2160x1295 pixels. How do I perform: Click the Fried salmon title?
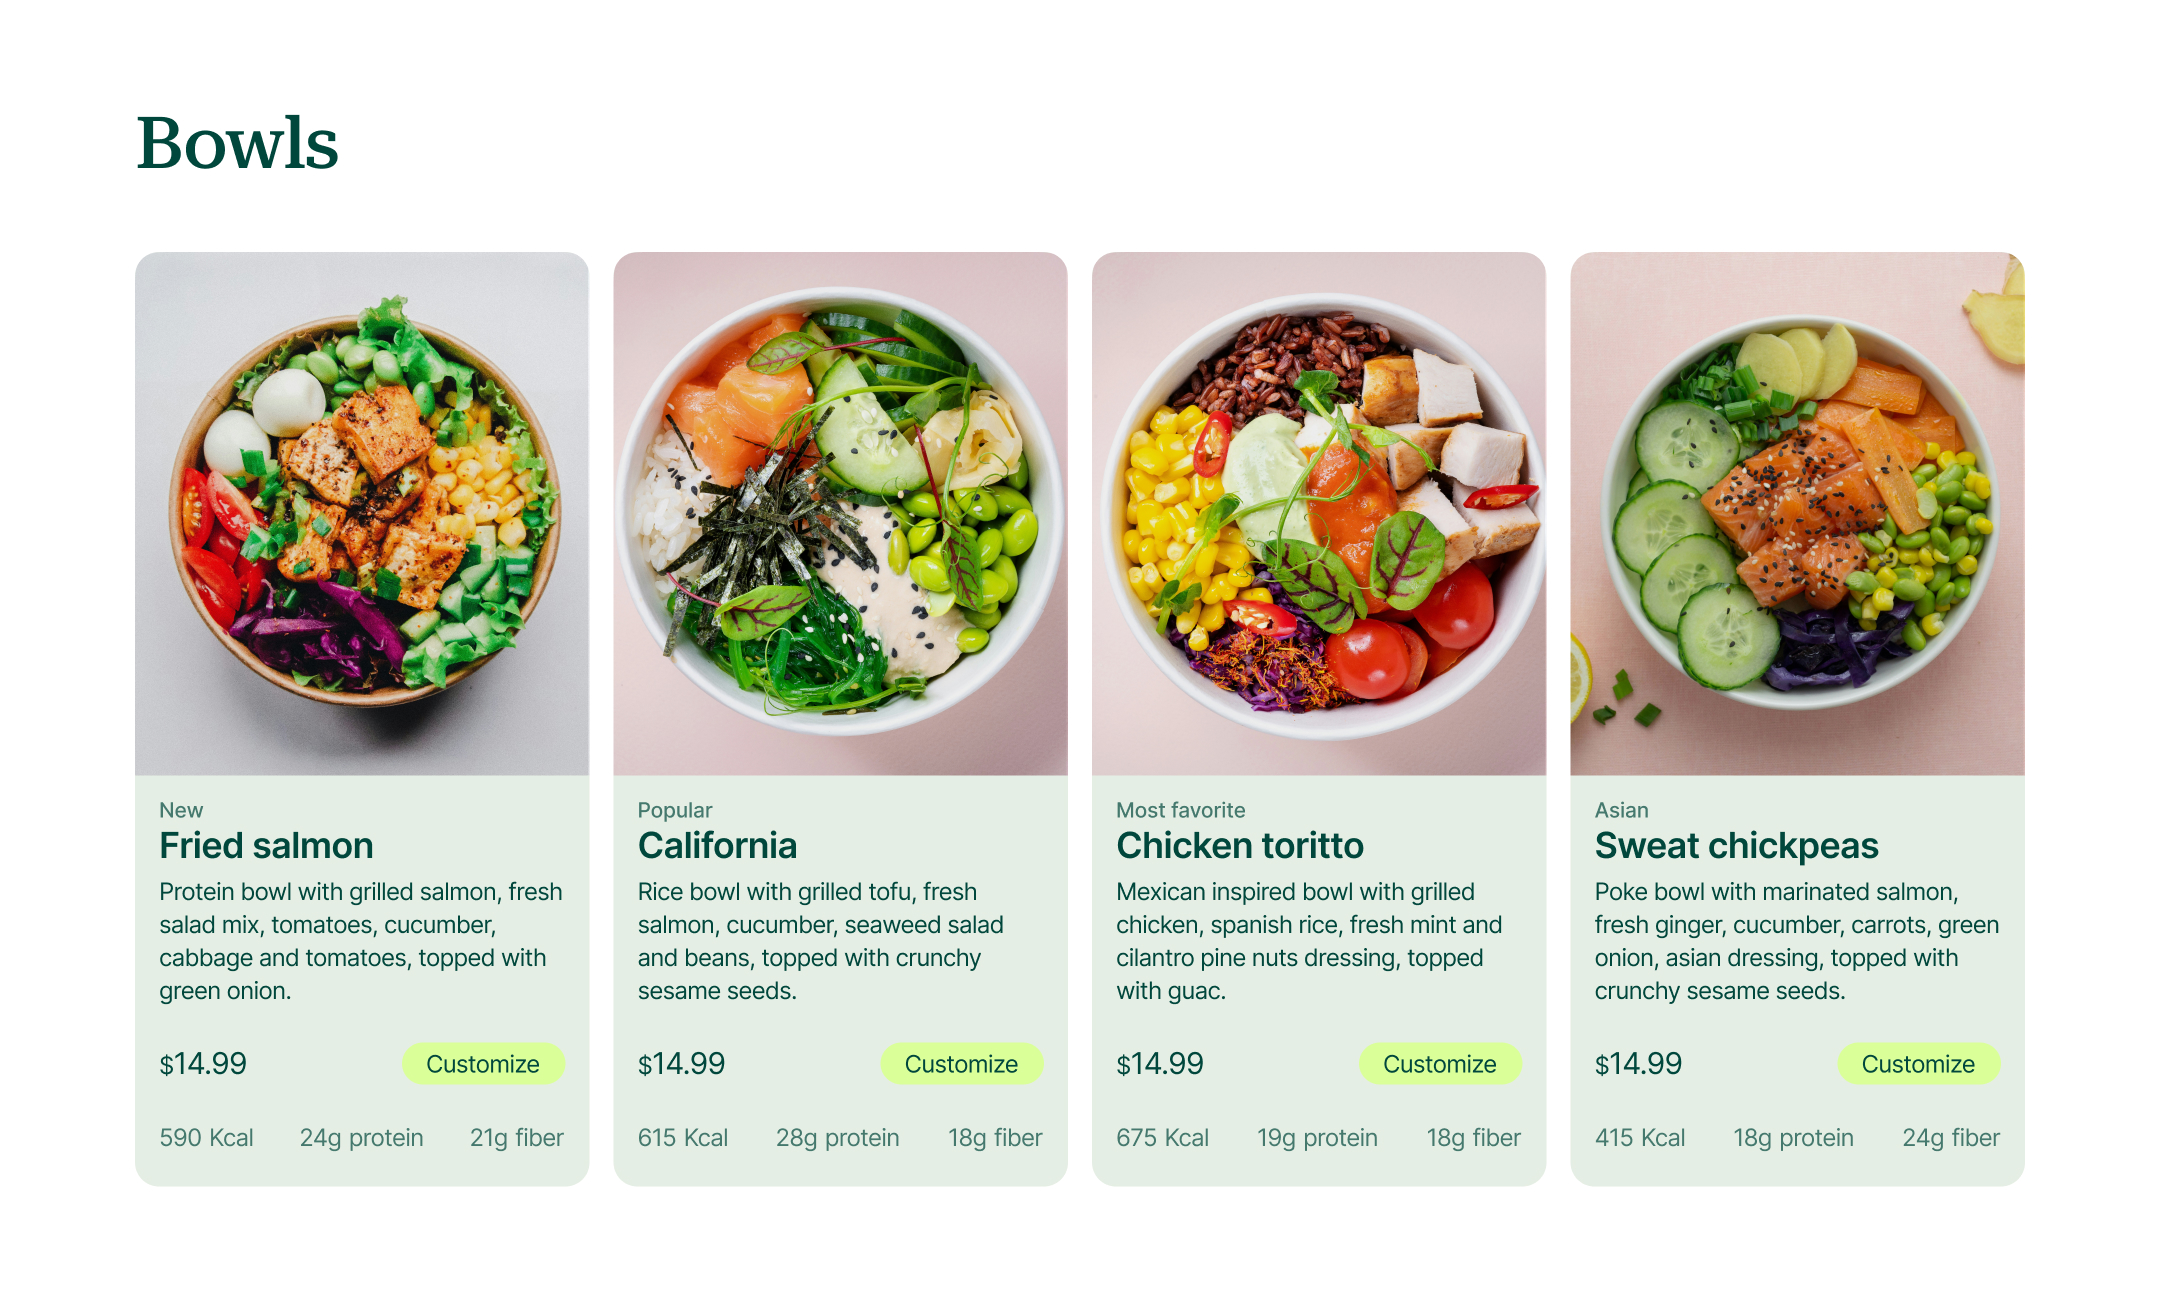[x=266, y=845]
